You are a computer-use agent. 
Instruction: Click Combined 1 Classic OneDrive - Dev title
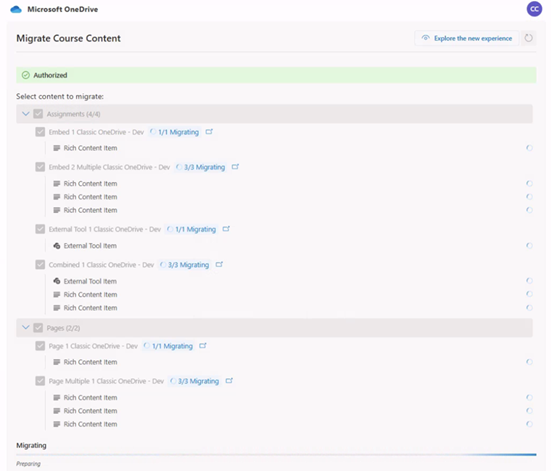pos(101,265)
